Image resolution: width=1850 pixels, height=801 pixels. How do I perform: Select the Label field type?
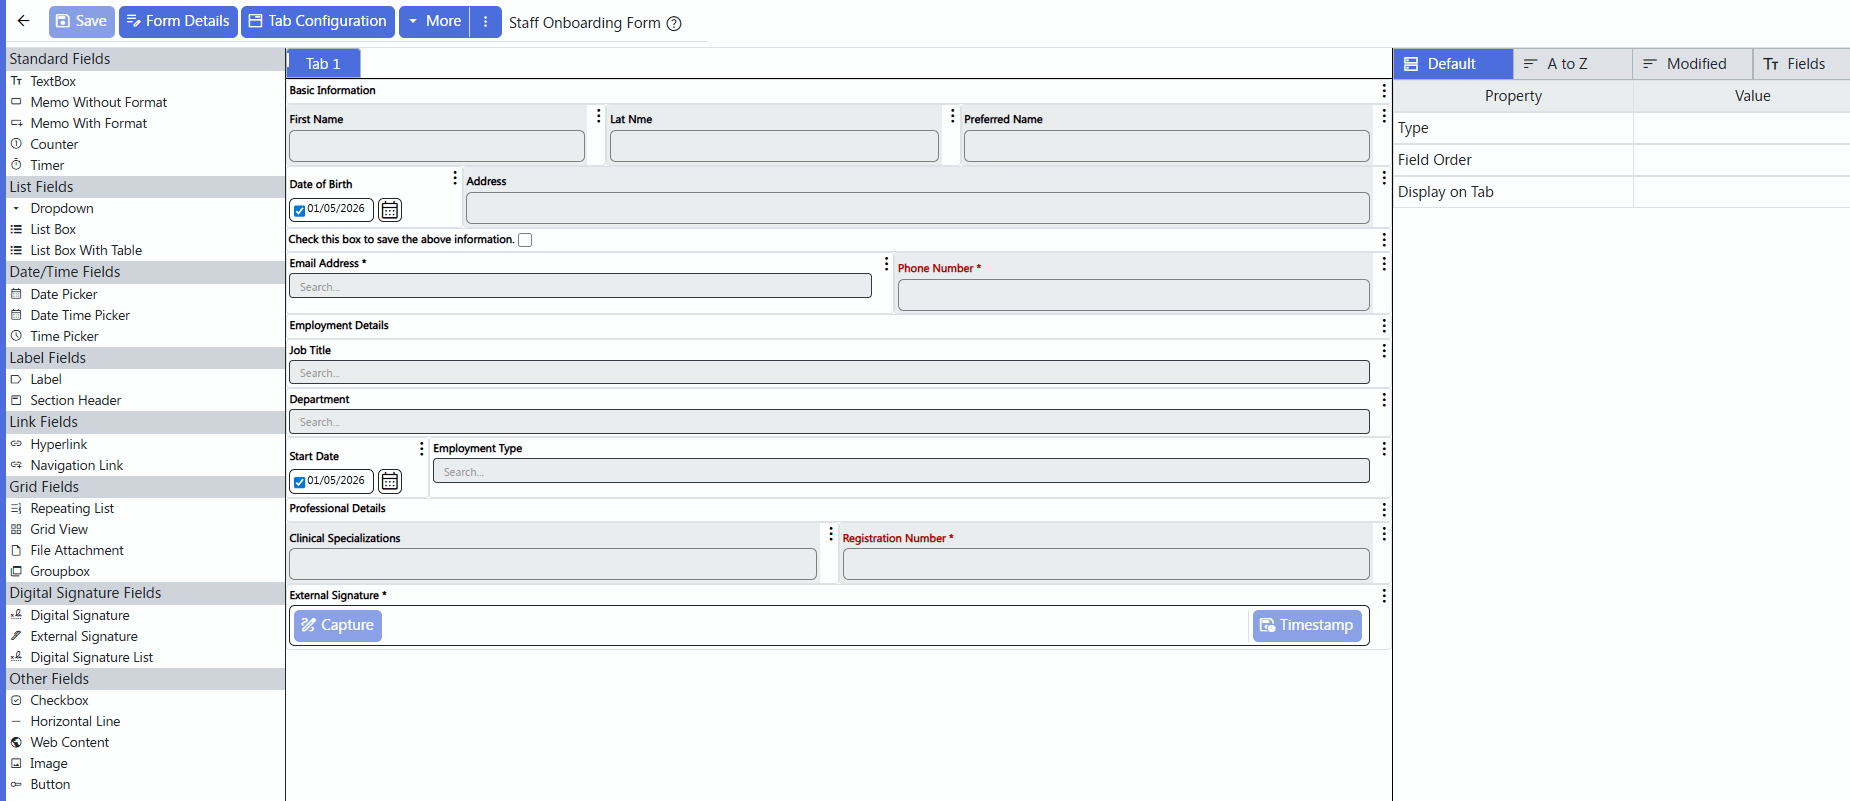46,379
